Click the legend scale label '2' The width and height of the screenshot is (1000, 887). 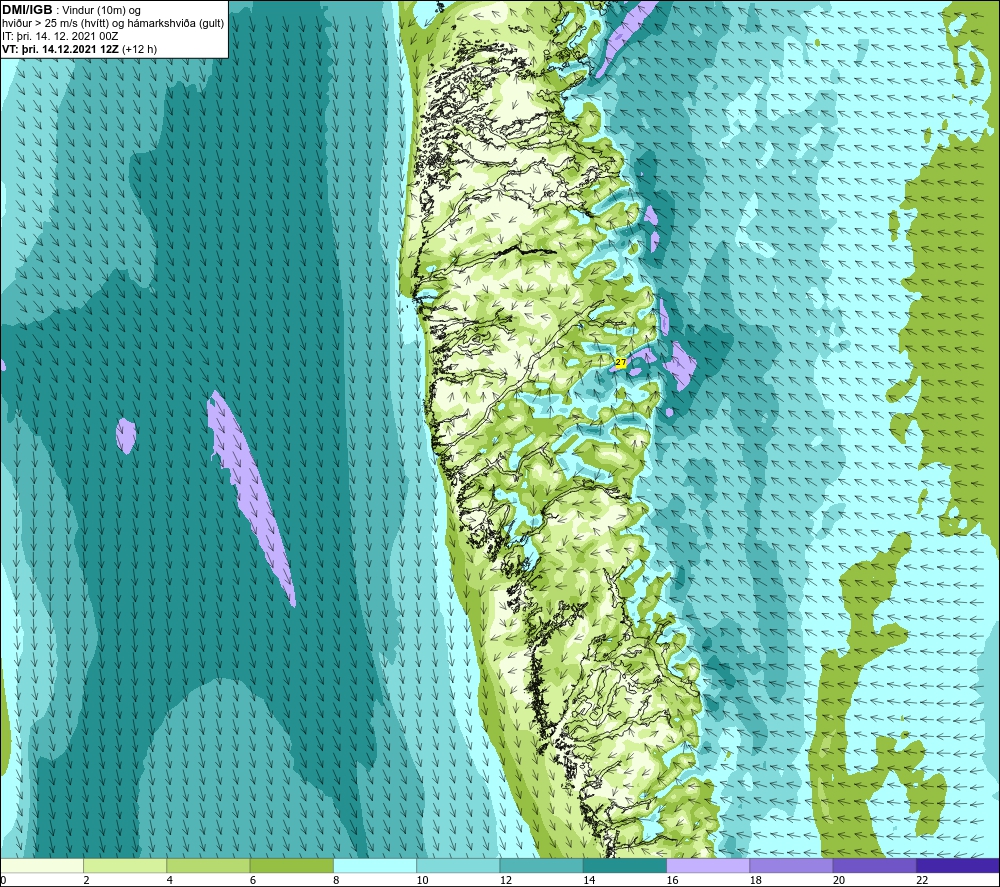coord(86,880)
